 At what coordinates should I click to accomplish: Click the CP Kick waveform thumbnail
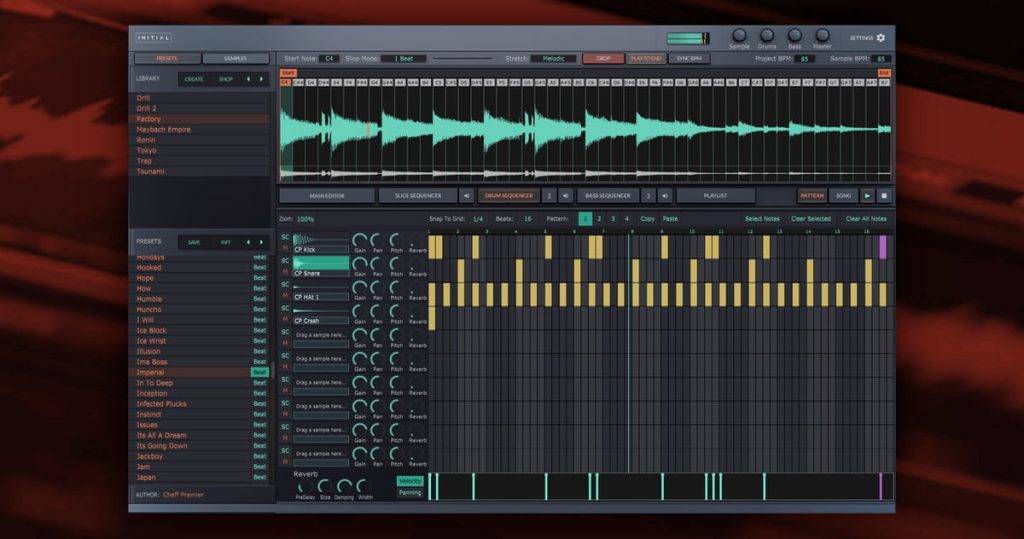pos(321,240)
